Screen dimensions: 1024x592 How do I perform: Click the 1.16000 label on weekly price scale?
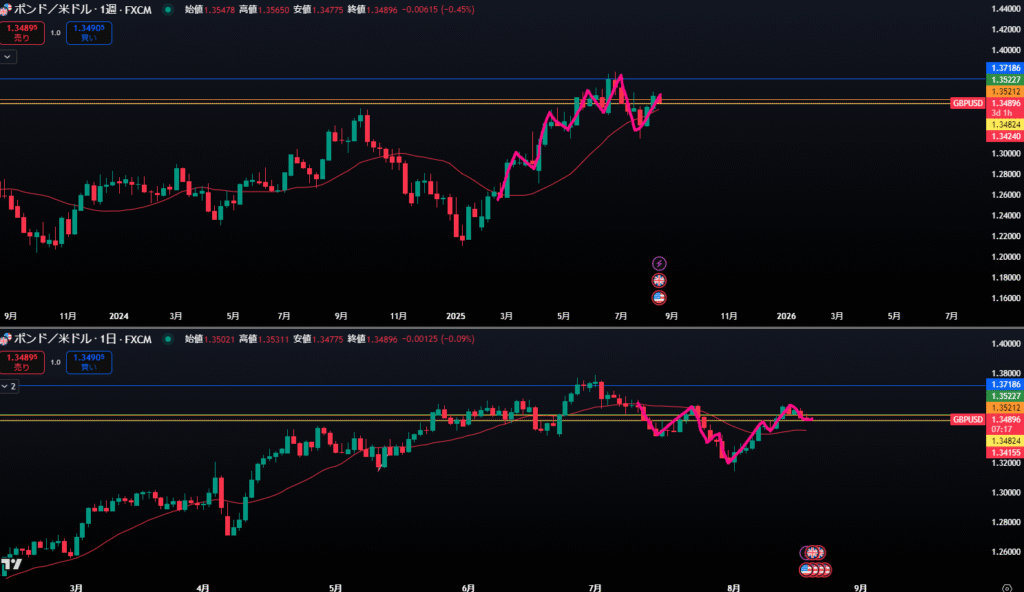pyautogui.click(x=1006, y=299)
